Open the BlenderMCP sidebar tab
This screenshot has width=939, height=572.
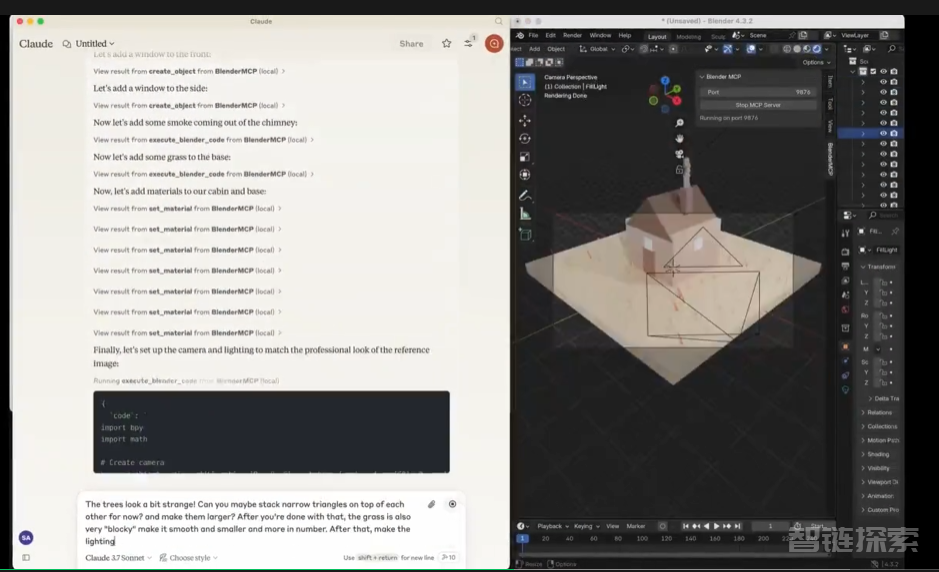point(830,159)
